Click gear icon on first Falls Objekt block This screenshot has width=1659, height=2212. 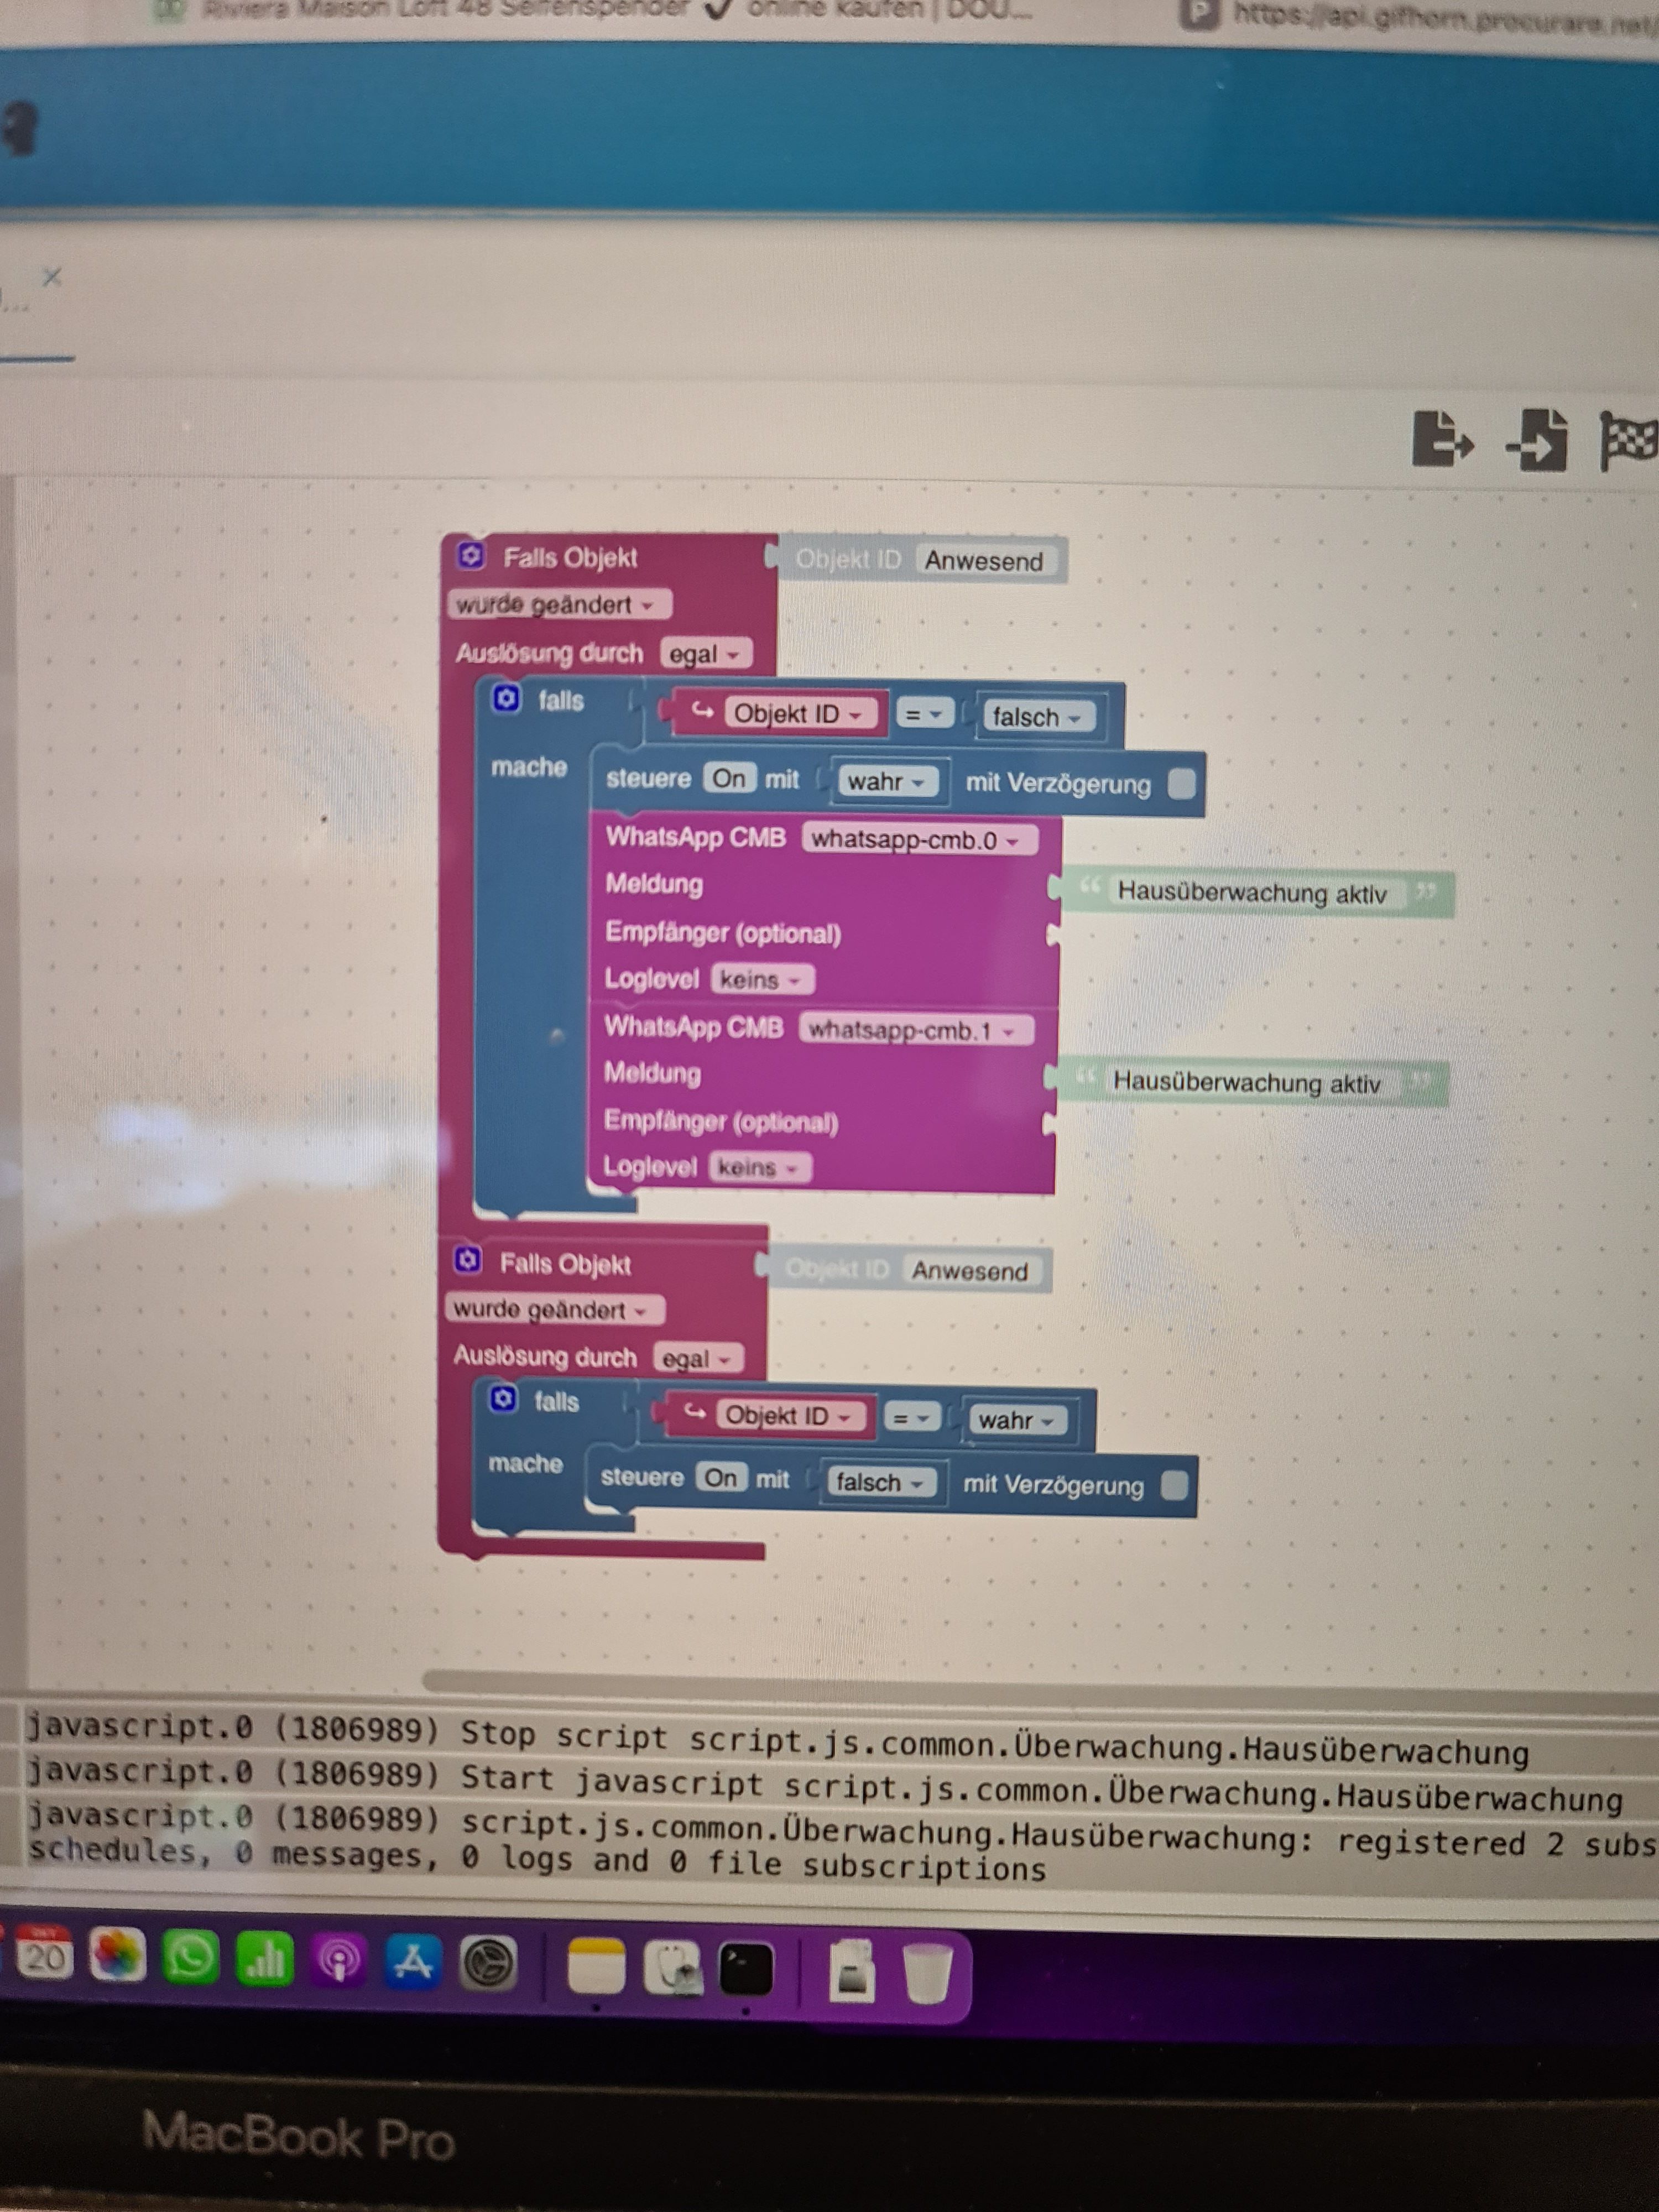(x=471, y=556)
